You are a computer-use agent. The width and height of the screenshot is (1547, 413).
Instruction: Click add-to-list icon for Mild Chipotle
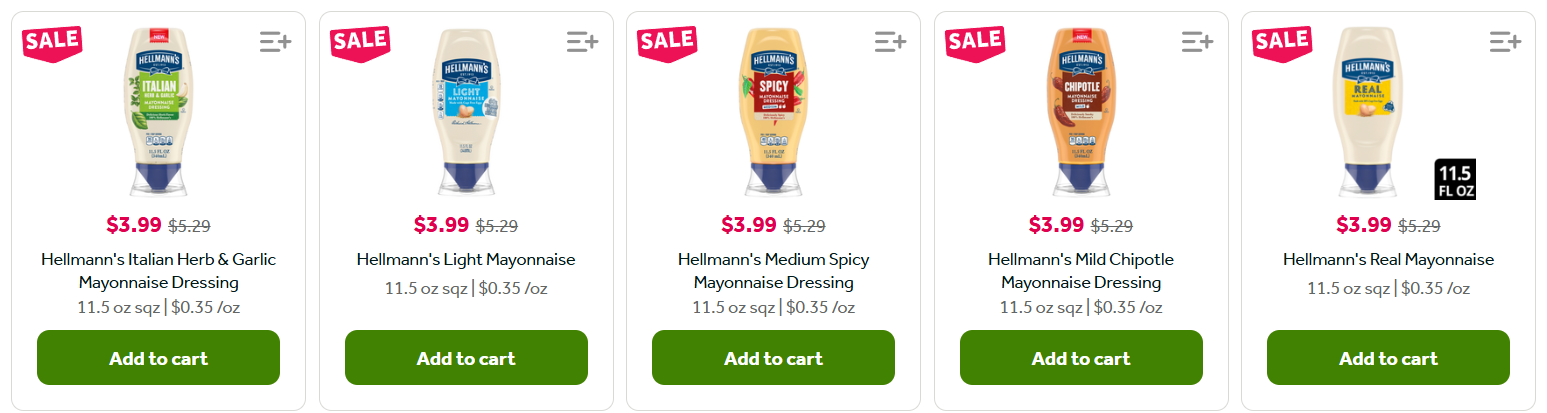point(1197,42)
